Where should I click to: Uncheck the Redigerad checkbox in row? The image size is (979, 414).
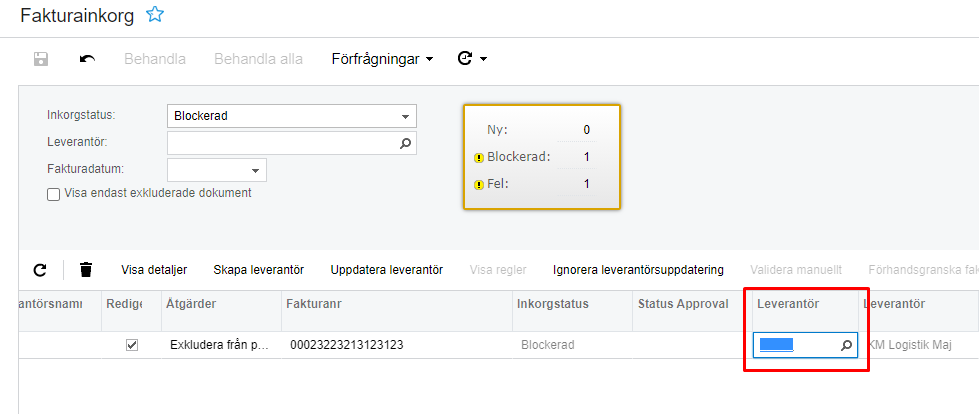tap(132, 345)
